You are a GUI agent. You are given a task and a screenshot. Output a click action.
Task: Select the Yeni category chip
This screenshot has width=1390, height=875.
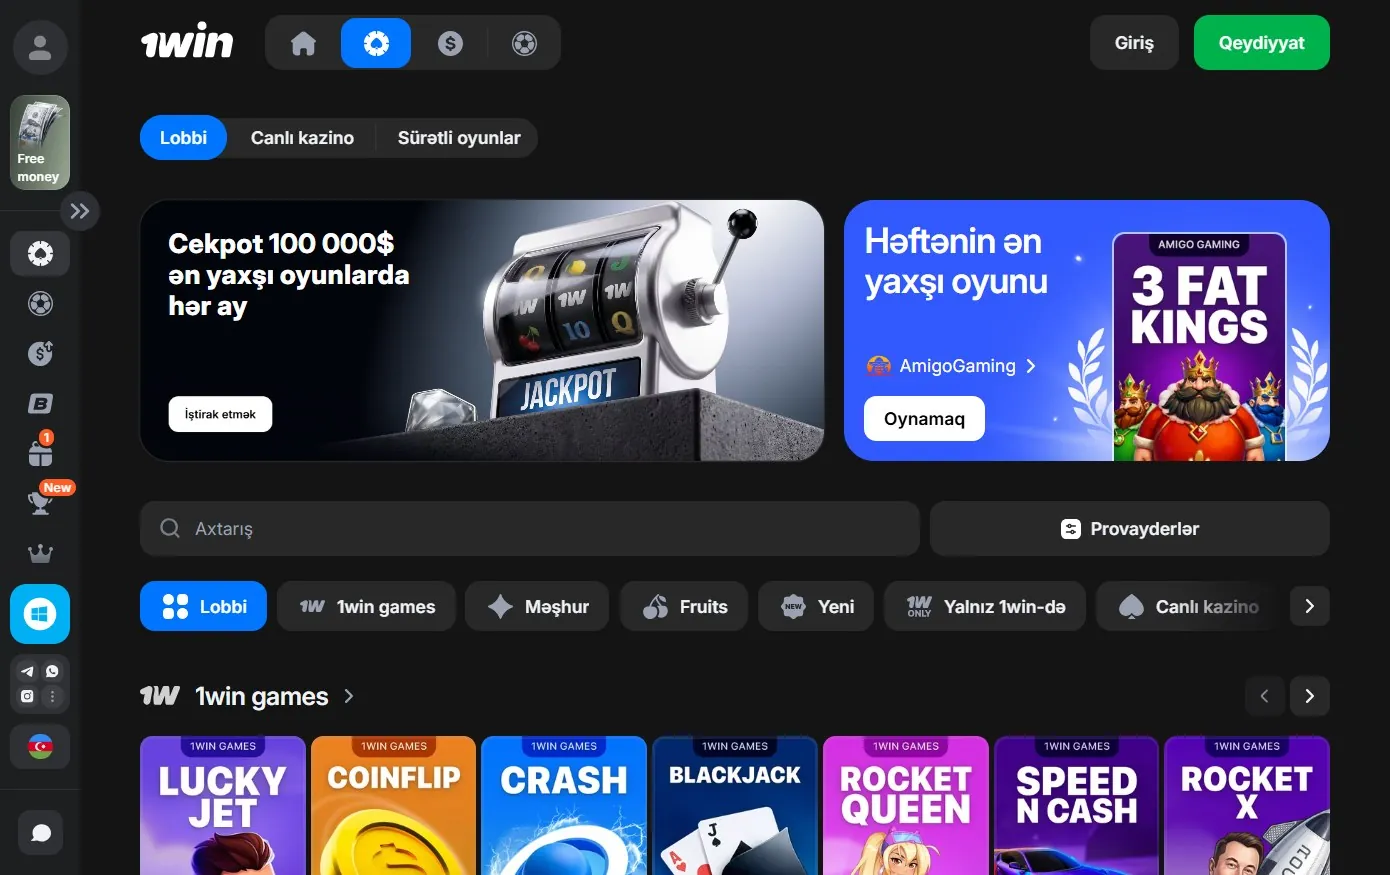(816, 606)
